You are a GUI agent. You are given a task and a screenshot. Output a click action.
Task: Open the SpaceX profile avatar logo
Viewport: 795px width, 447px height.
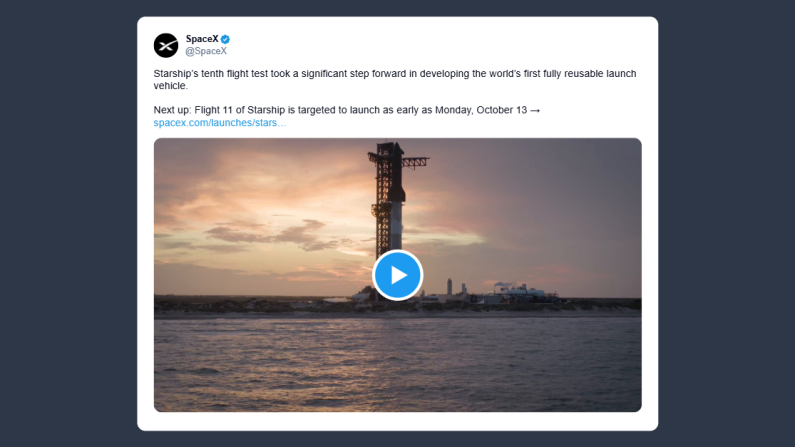(x=166, y=45)
